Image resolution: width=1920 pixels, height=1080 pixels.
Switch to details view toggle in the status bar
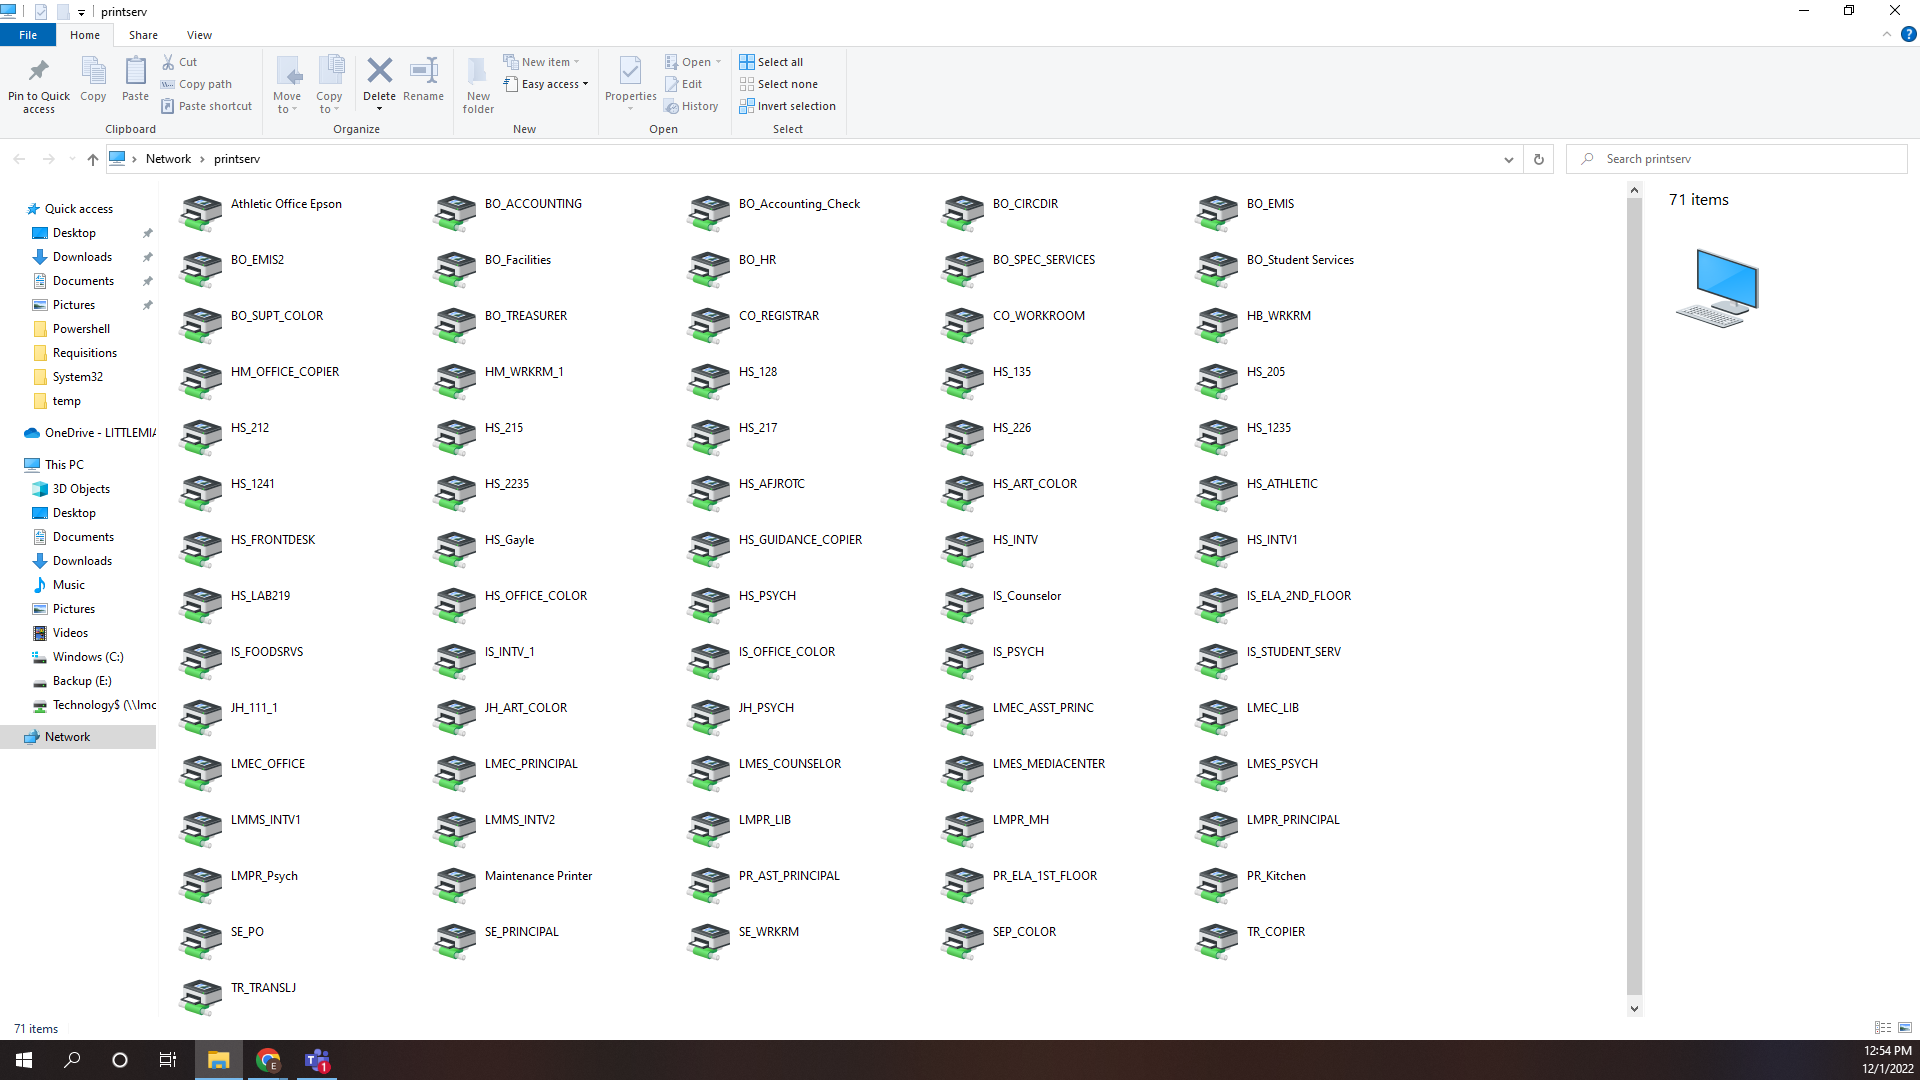[1882, 1028]
